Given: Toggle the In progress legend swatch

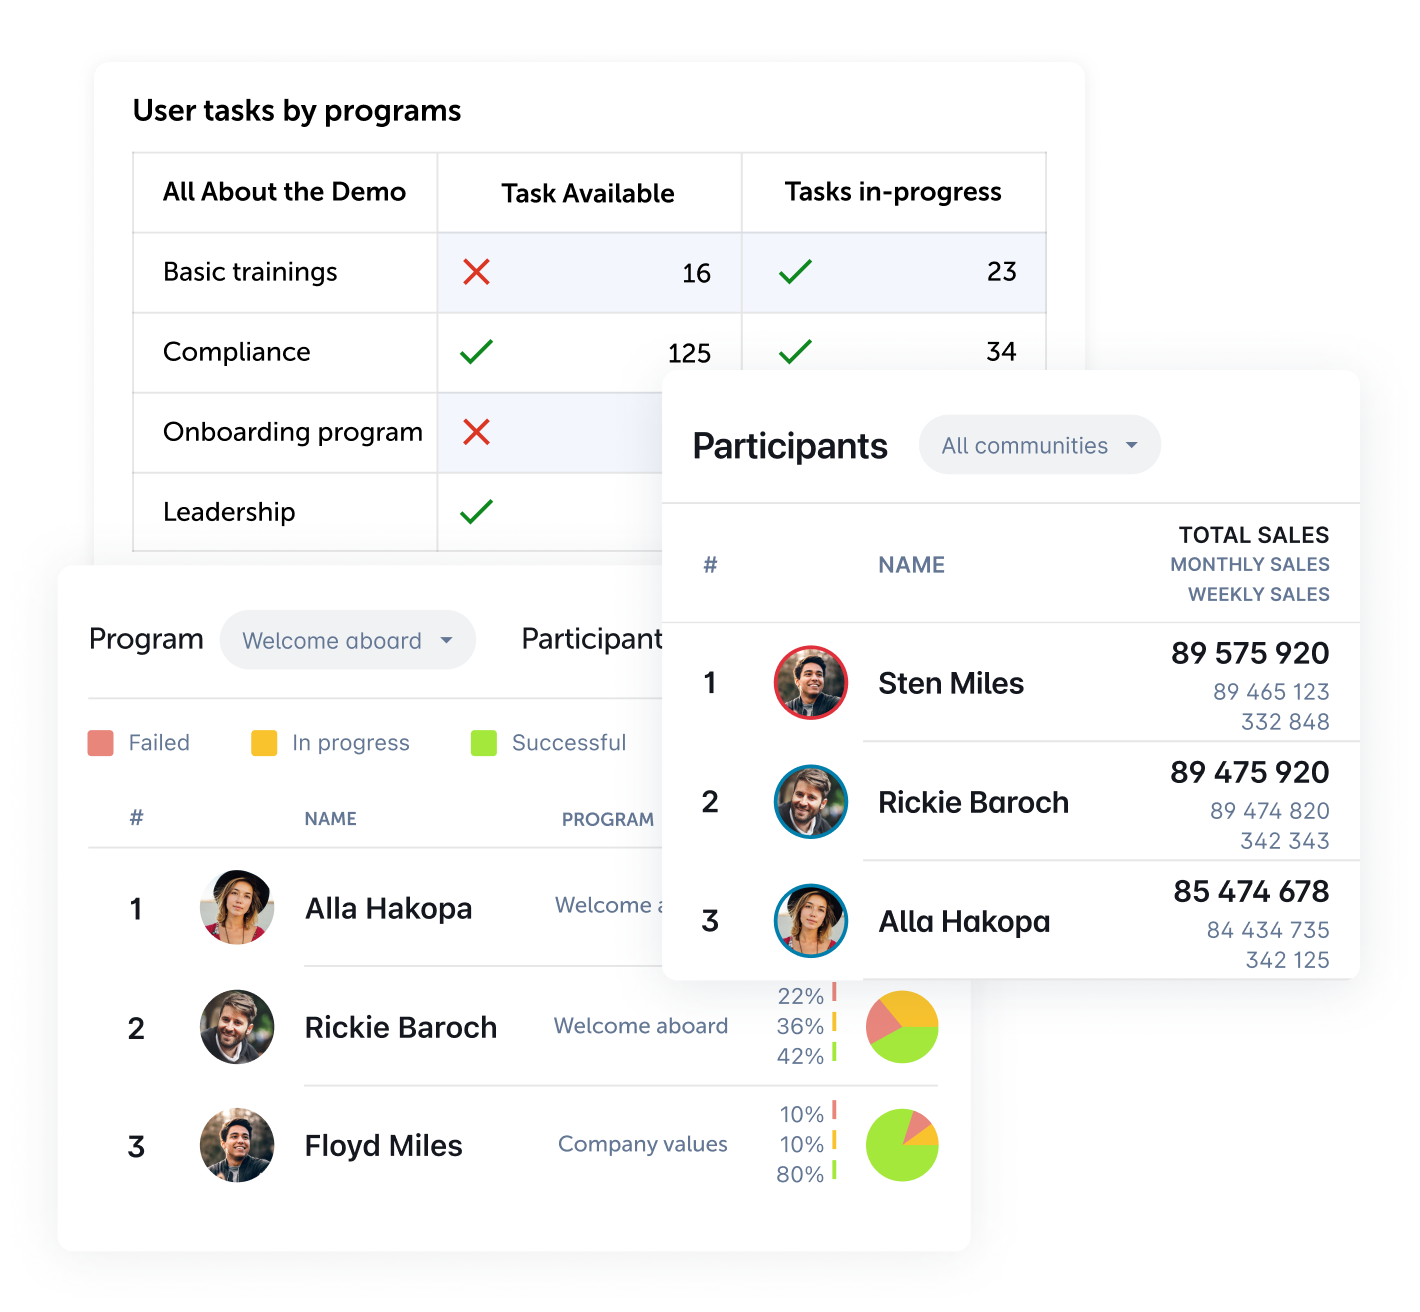Looking at the screenshot, I should [264, 743].
